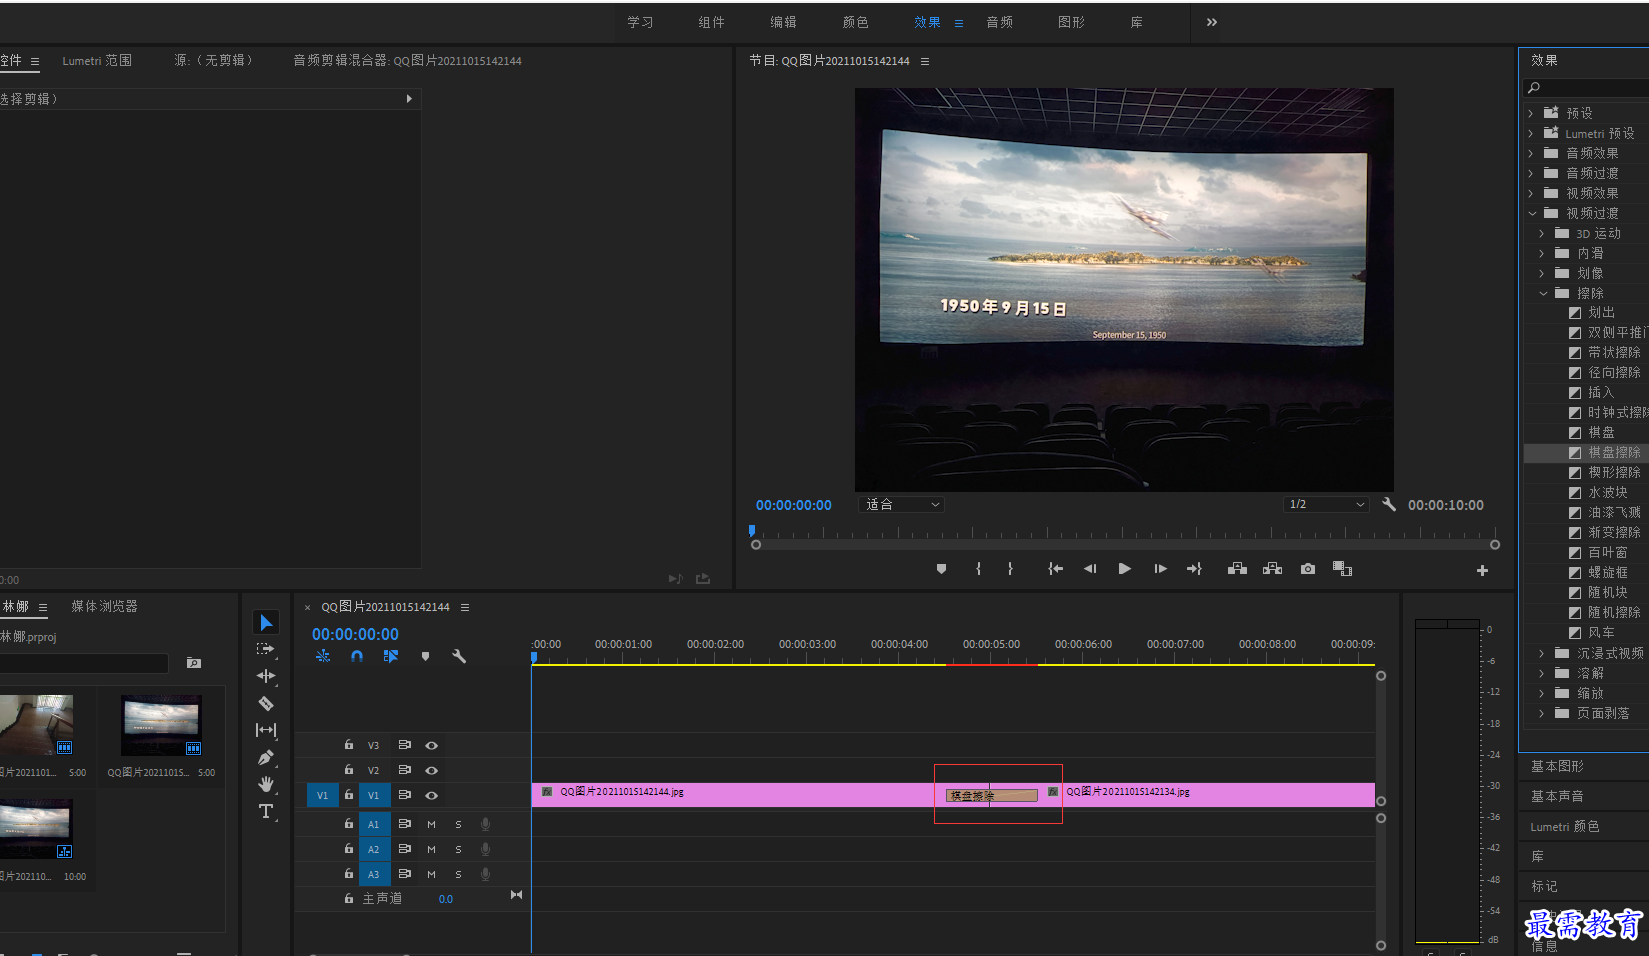Go to Out point in Program monitor
The image size is (1649, 956).
pos(1195,569)
